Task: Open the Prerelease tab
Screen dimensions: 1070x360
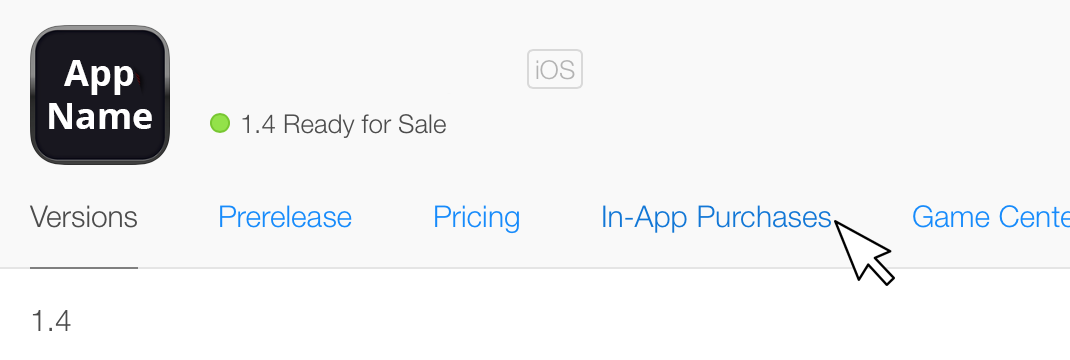Action: pyautogui.click(x=285, y=218)
